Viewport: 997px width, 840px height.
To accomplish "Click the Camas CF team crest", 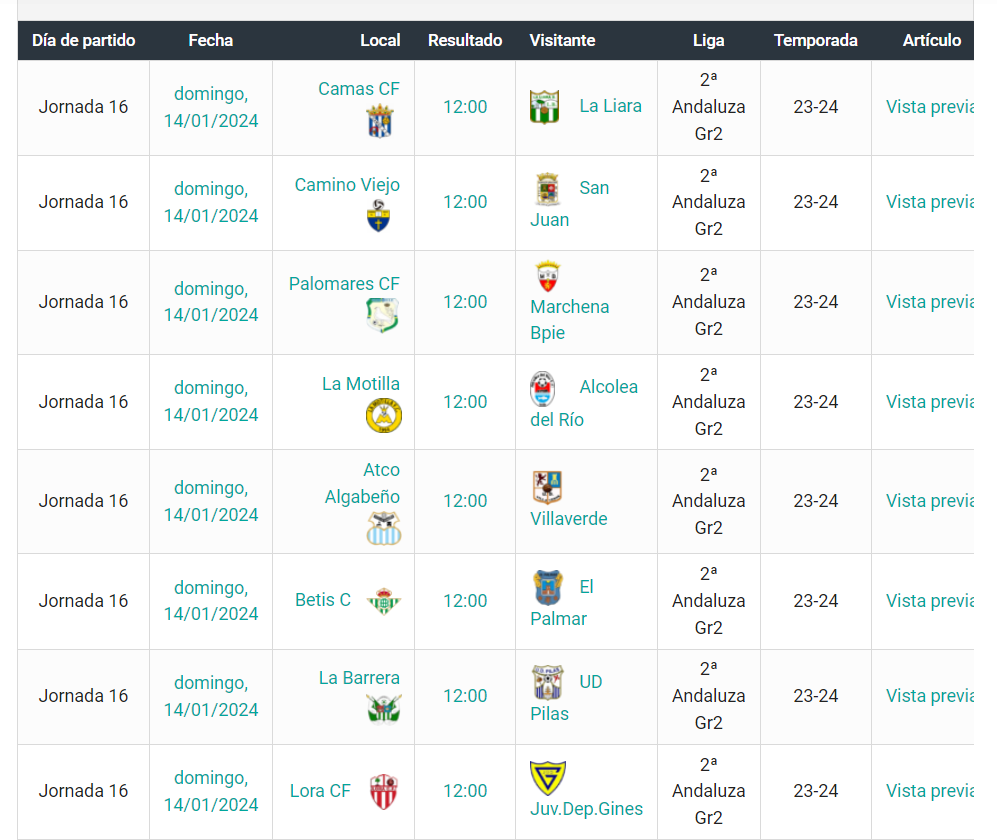I will point(383,122).
